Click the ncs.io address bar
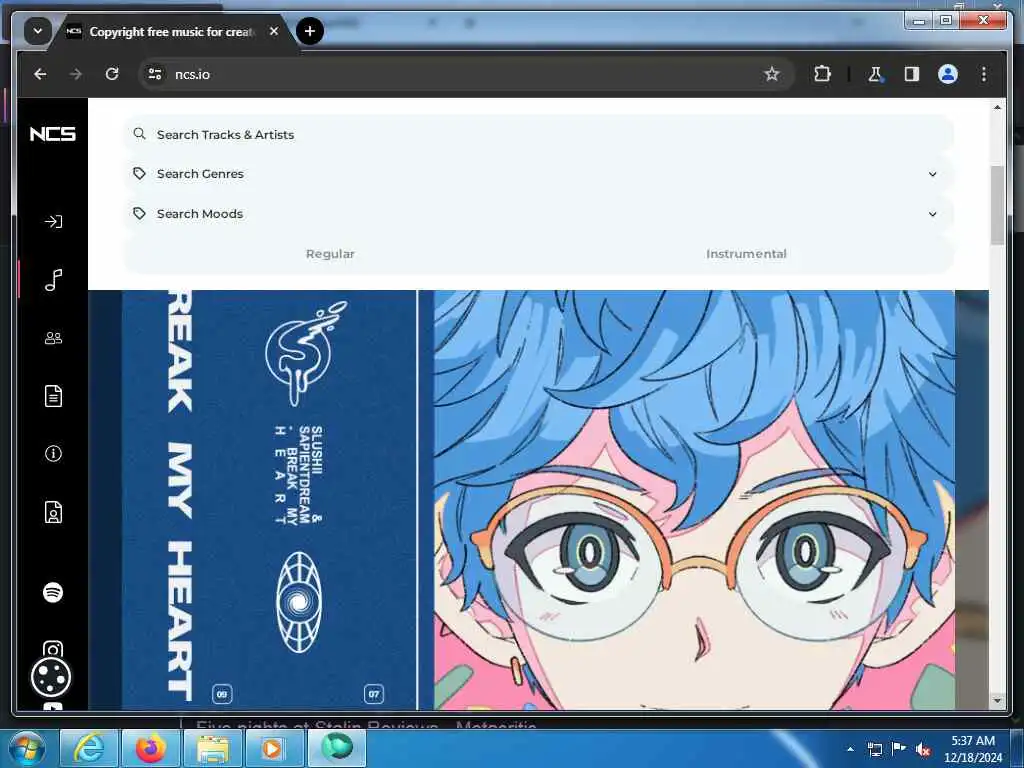This screenshot has height=768, width=1024. (x=467, y=74)
